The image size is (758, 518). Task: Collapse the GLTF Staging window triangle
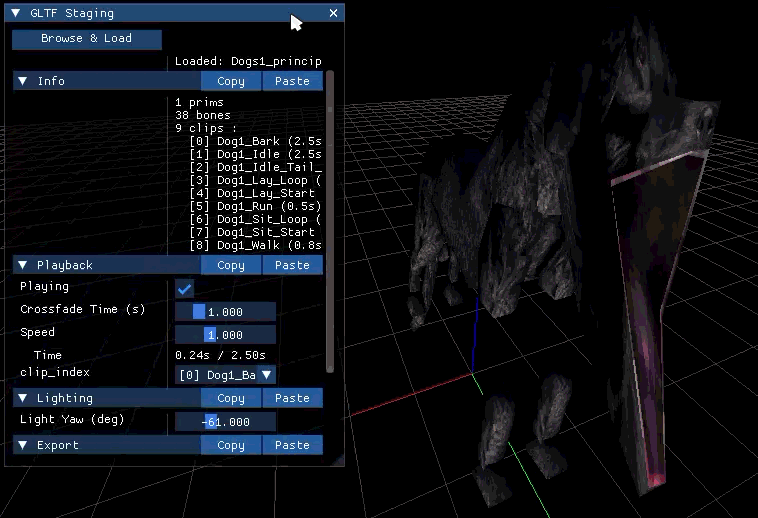pyautogui.click(x=15, y=13)
